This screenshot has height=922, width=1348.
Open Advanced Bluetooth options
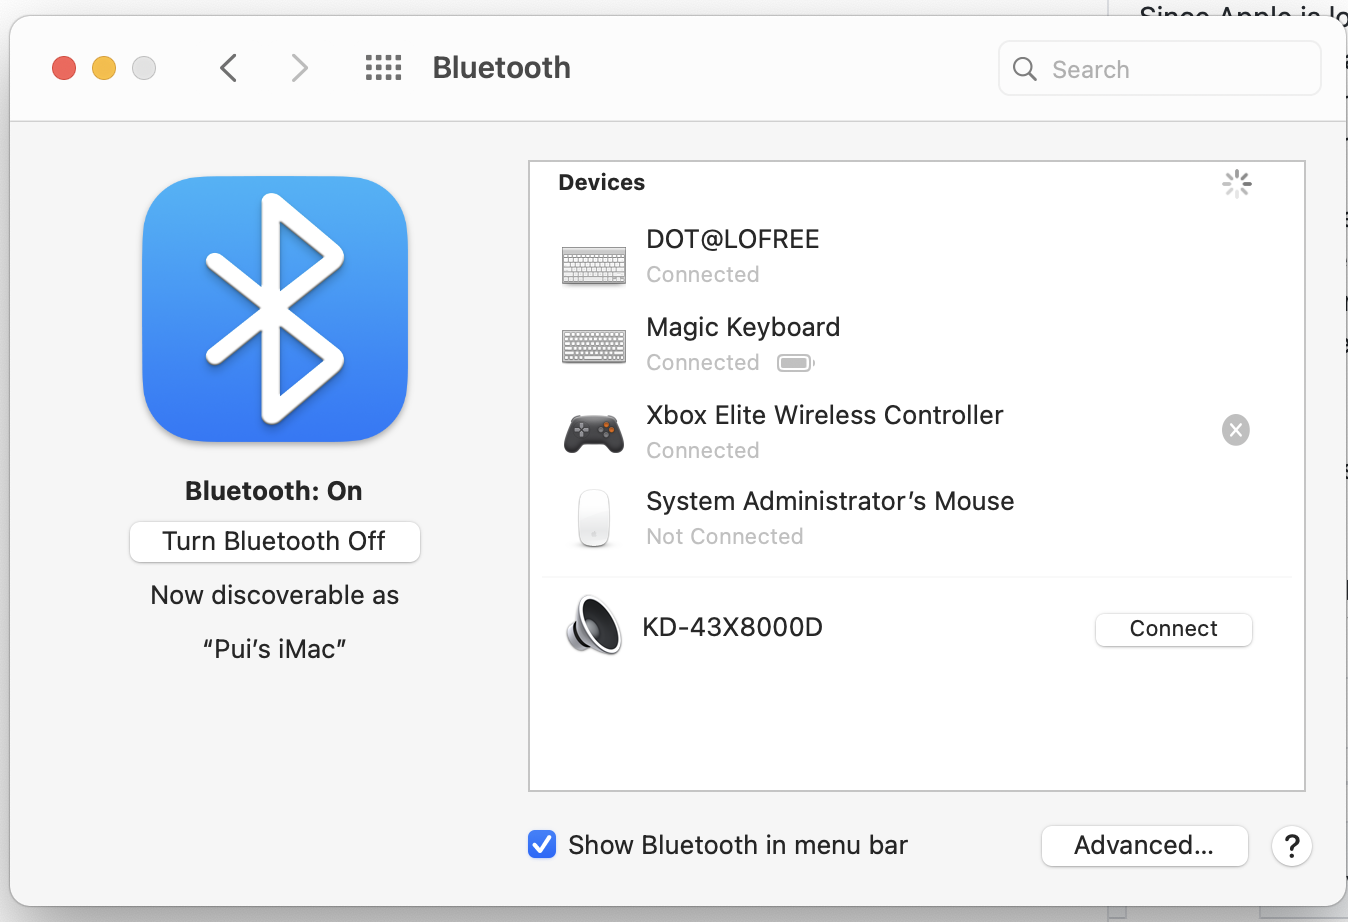coord(1145,846)
